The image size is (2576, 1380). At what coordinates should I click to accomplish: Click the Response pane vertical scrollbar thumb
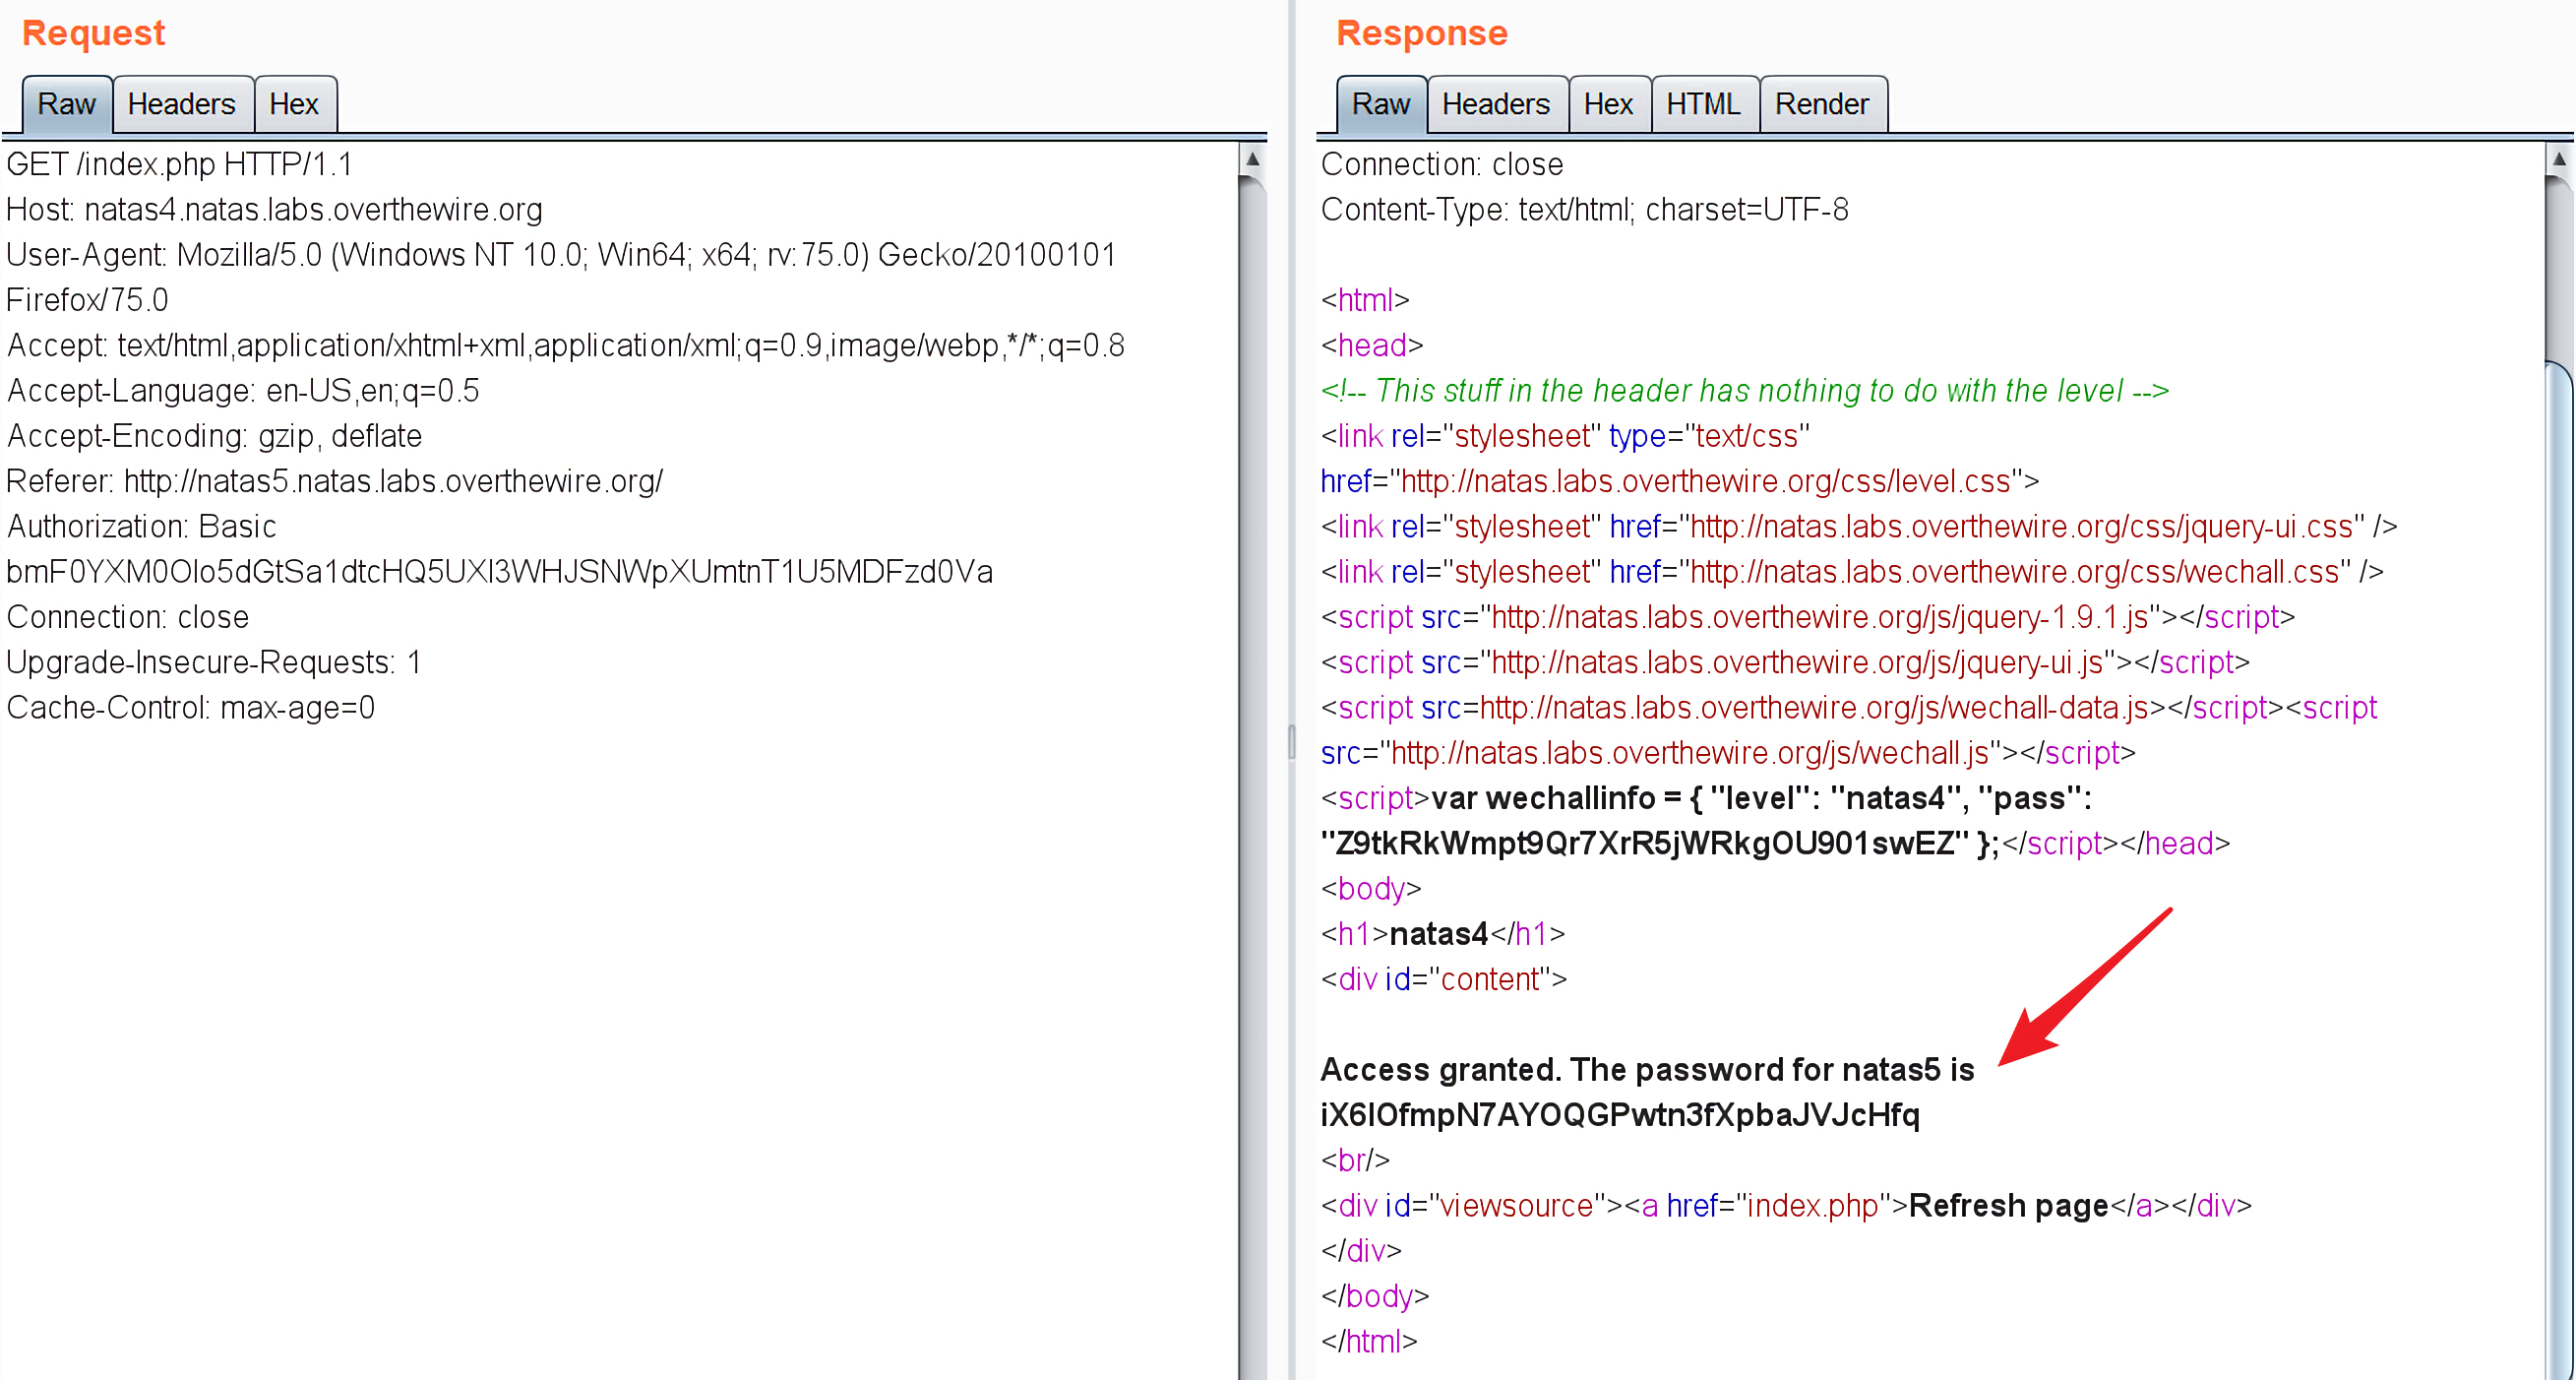[2558, 870]
